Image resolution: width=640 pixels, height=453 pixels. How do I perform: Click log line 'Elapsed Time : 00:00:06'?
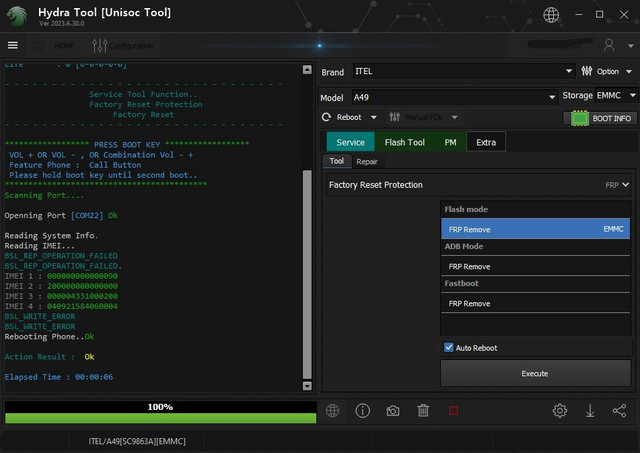click(59, 377)
